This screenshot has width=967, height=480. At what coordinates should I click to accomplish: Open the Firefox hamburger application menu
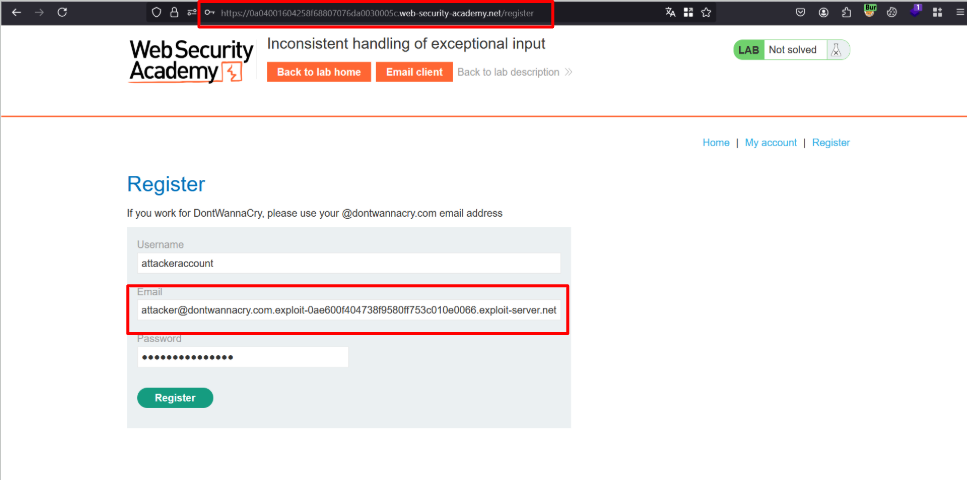(958, 12)
